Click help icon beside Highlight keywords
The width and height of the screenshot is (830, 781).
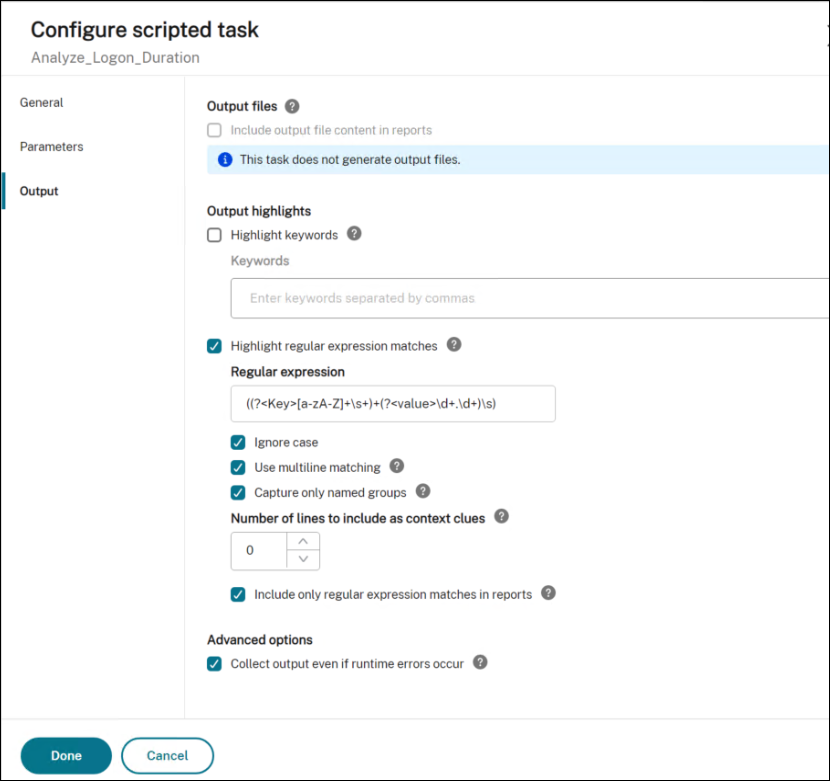point(354,234)
